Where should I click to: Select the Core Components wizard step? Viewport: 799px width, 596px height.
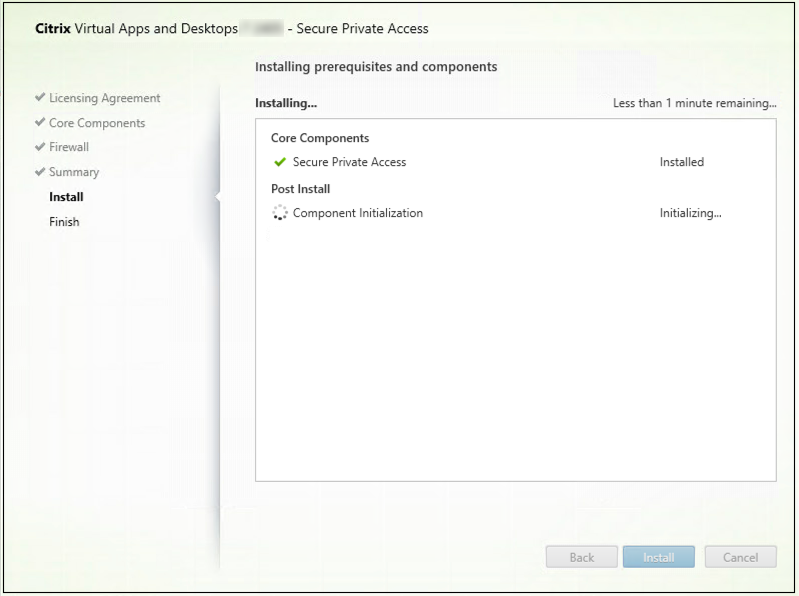pyautogui.click(x=97, y=123)
